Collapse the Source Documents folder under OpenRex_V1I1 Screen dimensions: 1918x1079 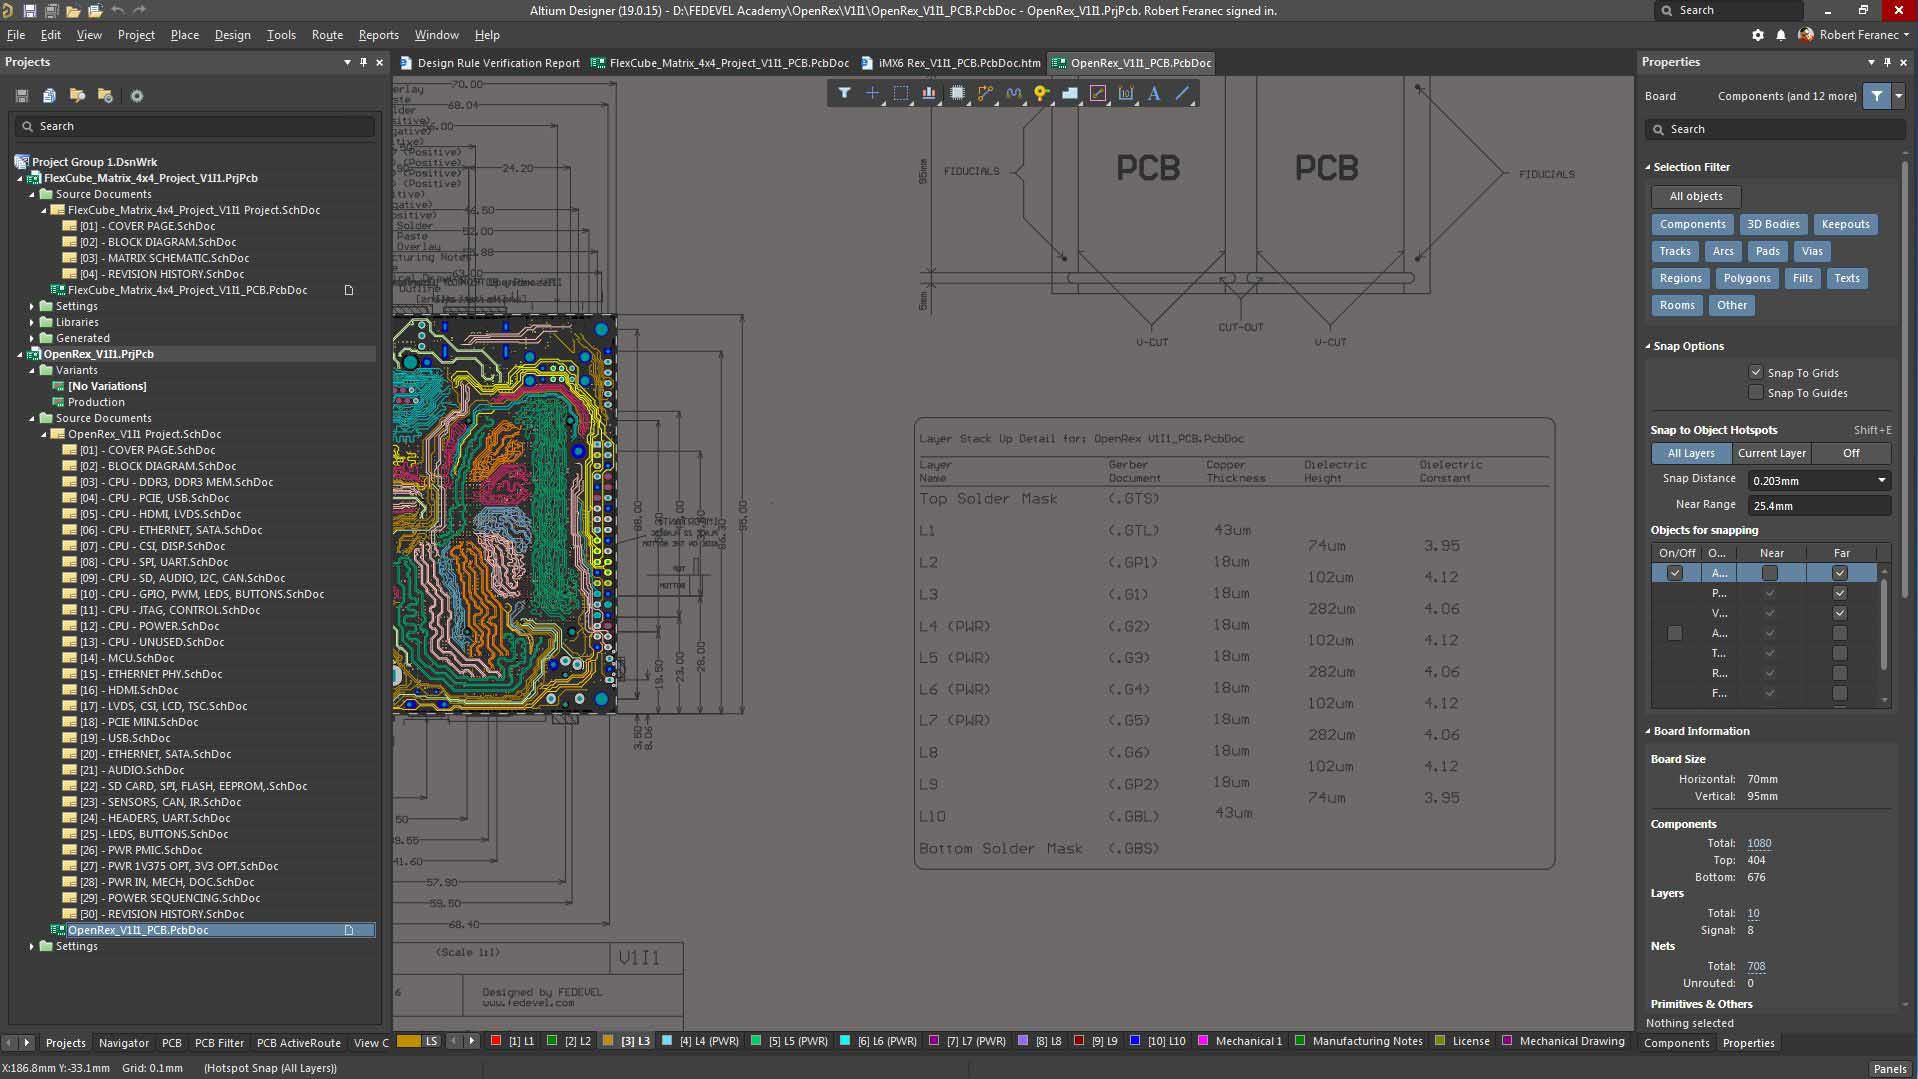32,418
